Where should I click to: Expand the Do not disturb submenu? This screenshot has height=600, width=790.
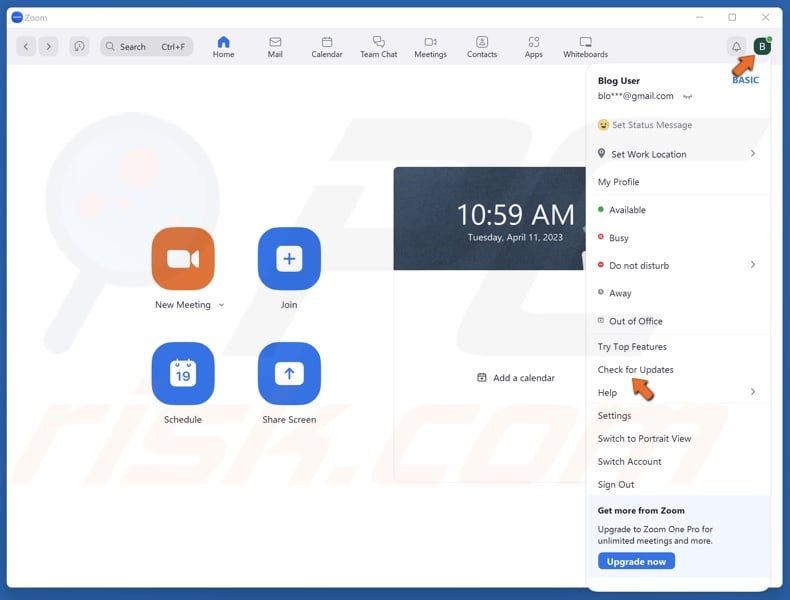[752, 265]
